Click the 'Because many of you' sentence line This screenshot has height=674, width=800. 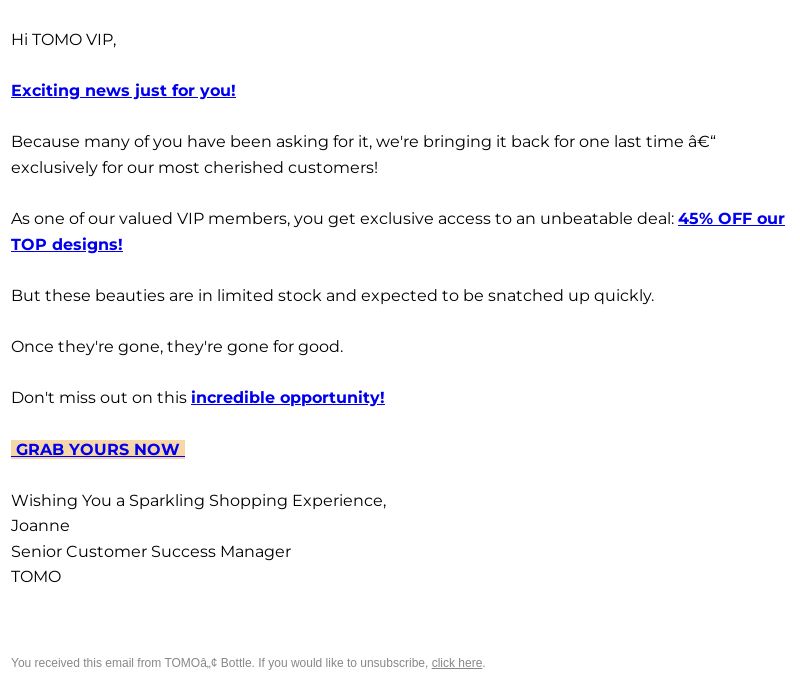pyautogui.click(x=363, y=142)
